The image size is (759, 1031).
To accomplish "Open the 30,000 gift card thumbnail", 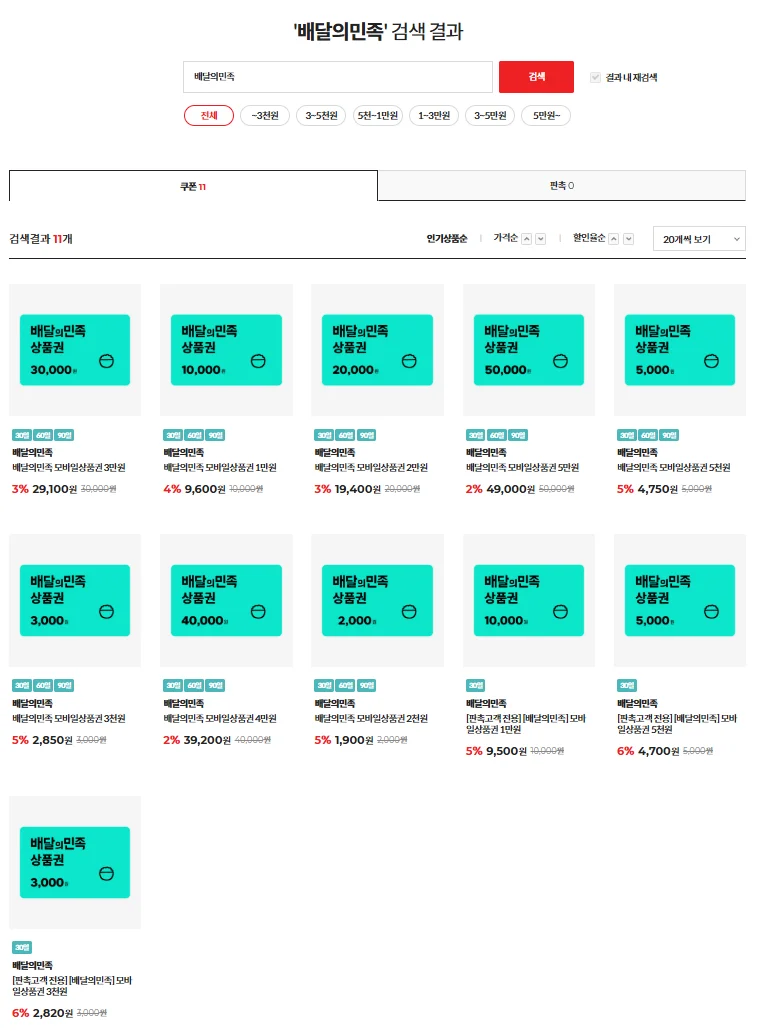I will pos(75,350).
